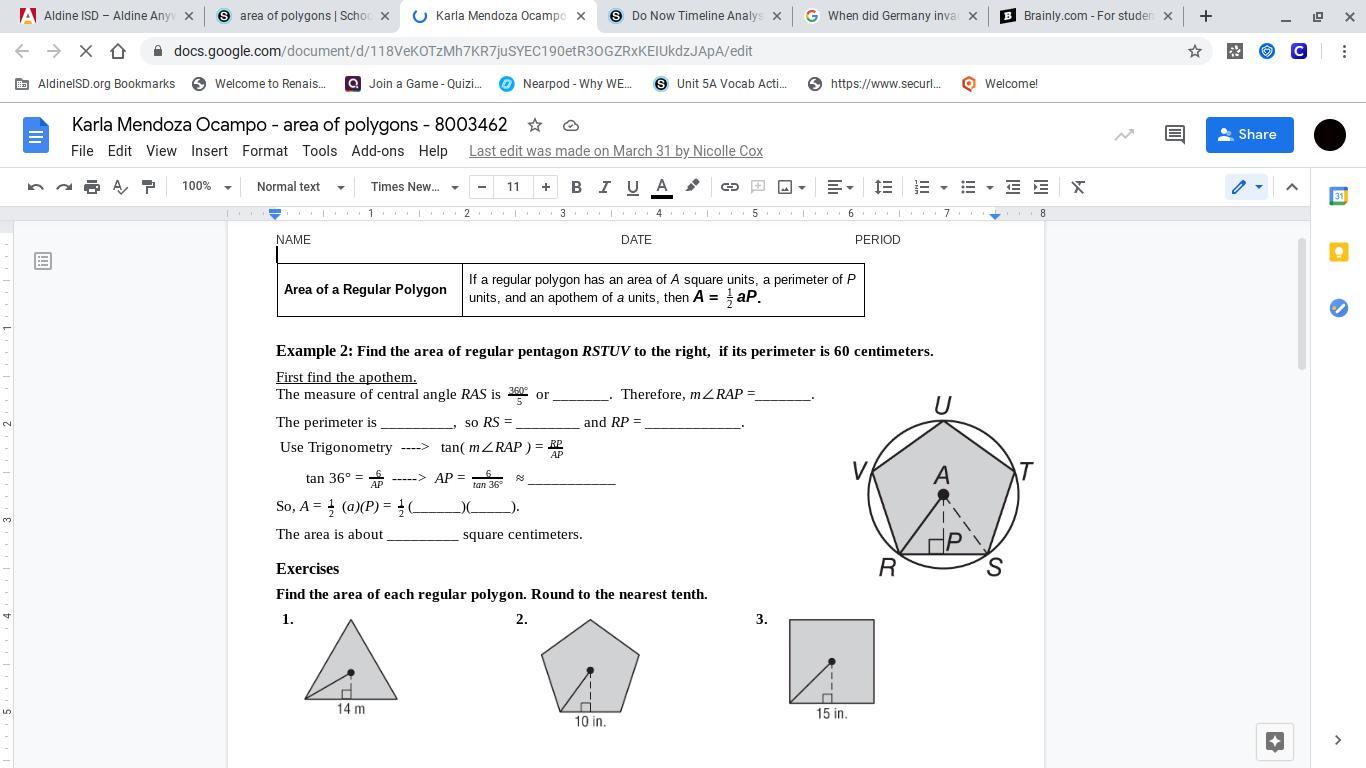The width and height of the screenshot is (1366, 768).
Task: Open last edit version history link
Action: point(616,151)
